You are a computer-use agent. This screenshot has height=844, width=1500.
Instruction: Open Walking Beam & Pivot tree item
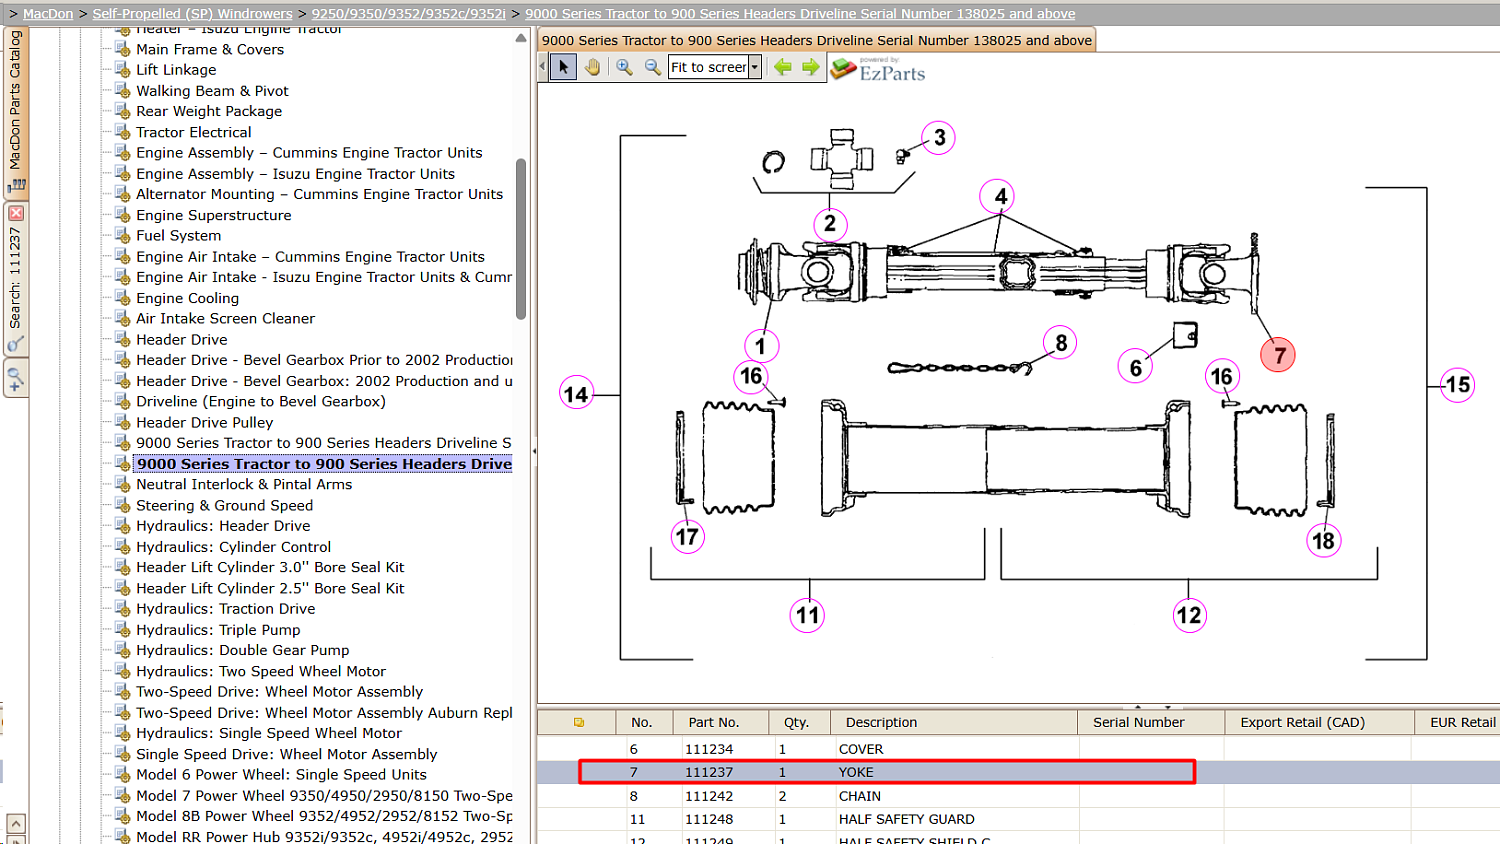212,91
